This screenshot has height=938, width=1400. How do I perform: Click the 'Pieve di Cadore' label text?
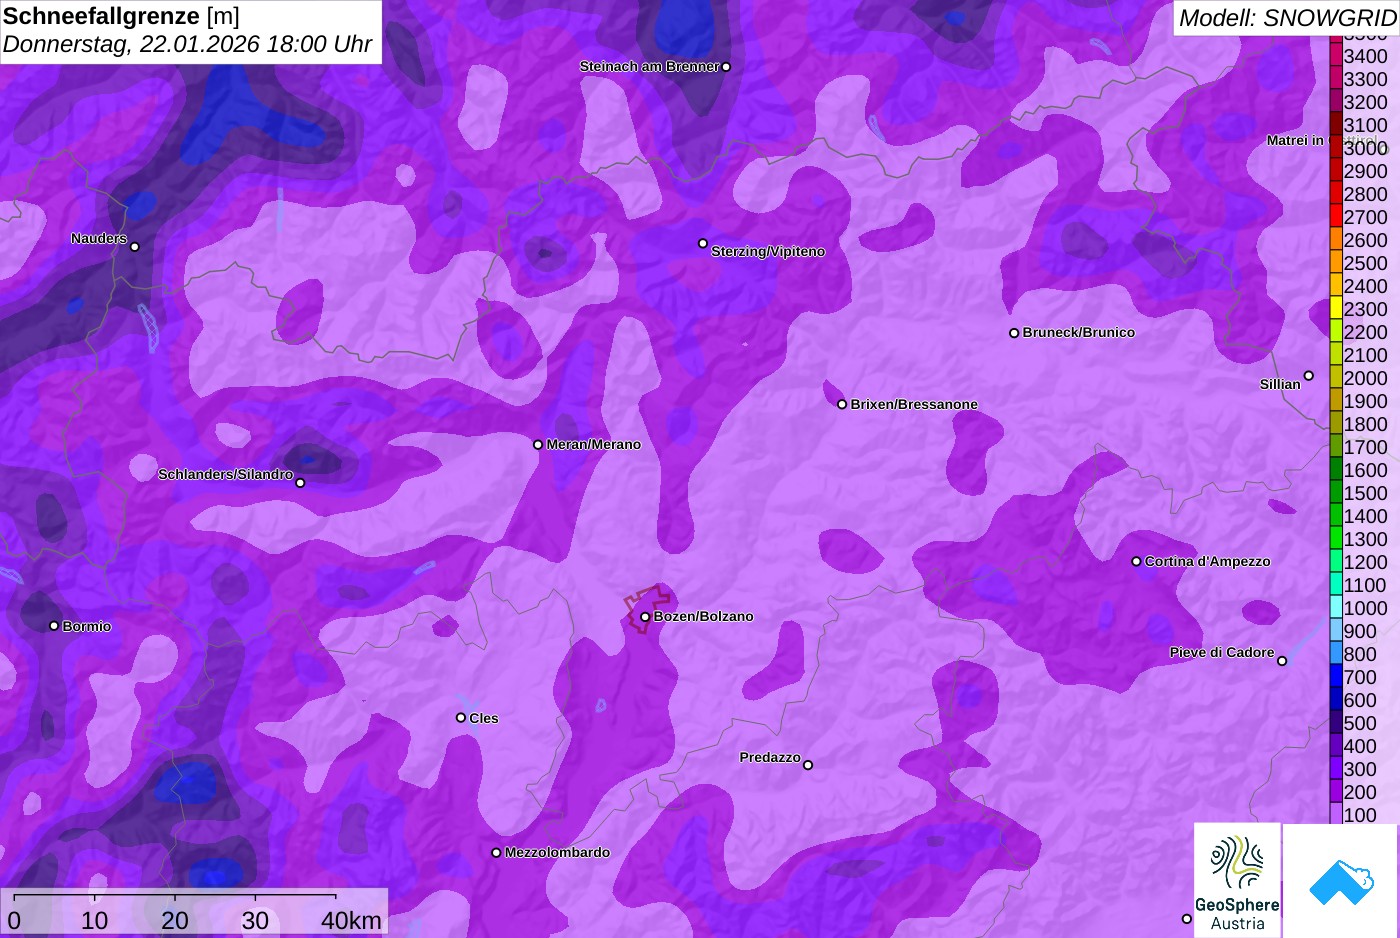click(x=1222, y=652)
